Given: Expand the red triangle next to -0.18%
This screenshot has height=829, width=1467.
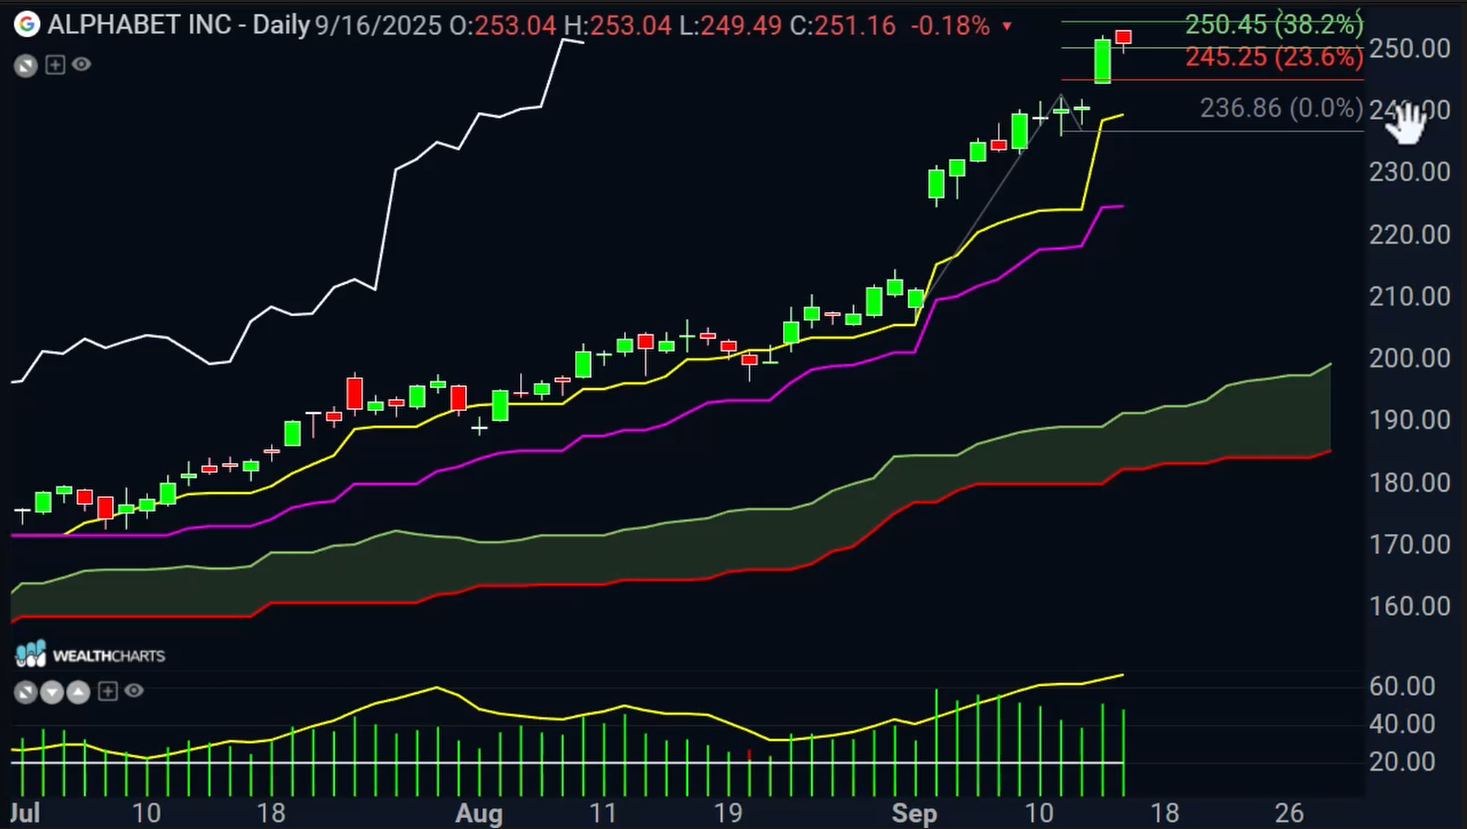Looking at the screenshot, I should (x=1007, y=26).
